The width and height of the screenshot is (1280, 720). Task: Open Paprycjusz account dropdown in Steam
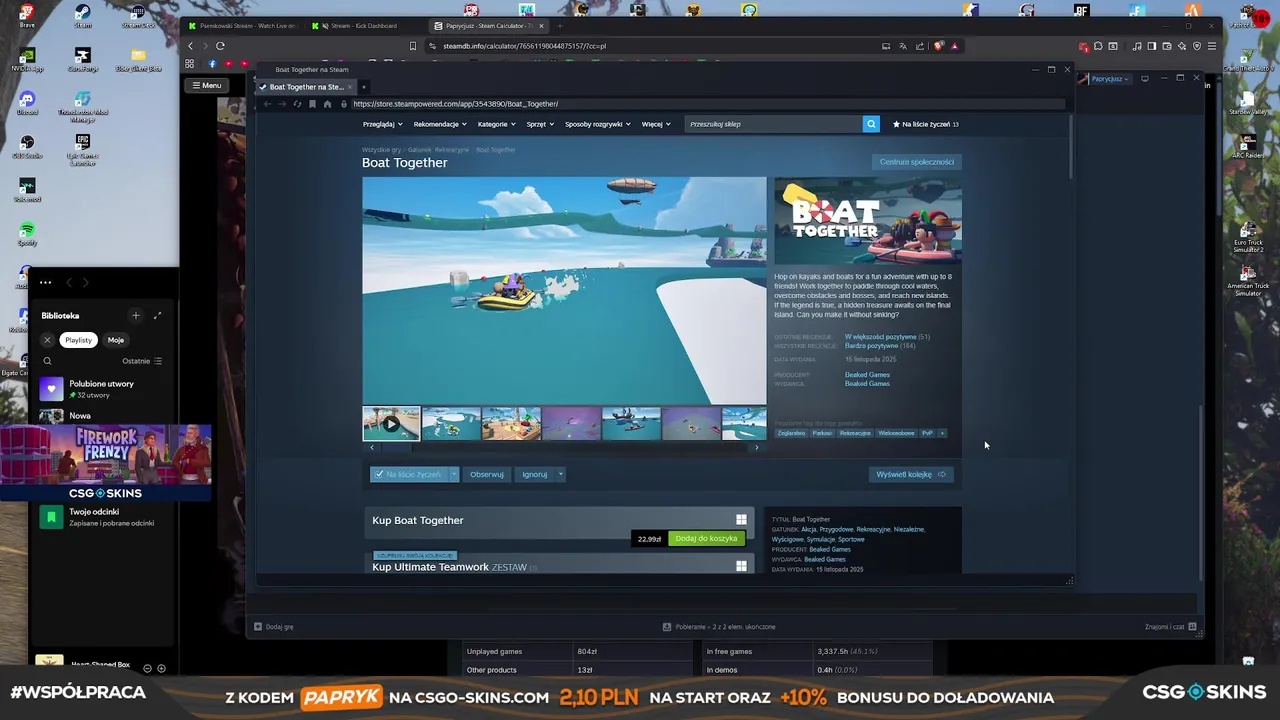1109,78
